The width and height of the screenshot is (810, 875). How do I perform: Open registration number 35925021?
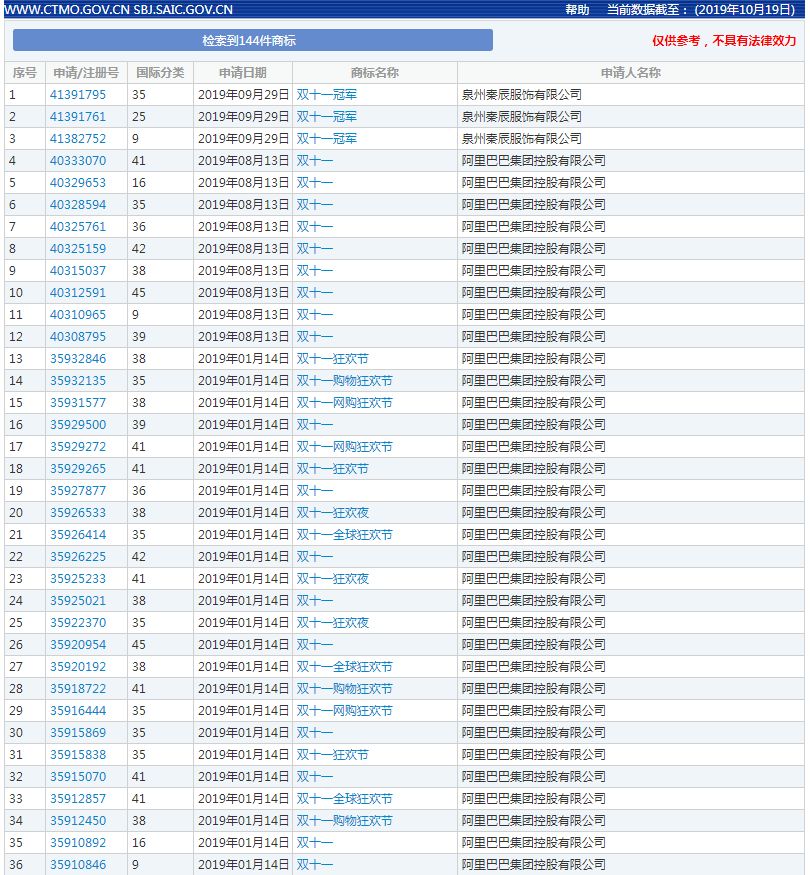coord(78,600)
